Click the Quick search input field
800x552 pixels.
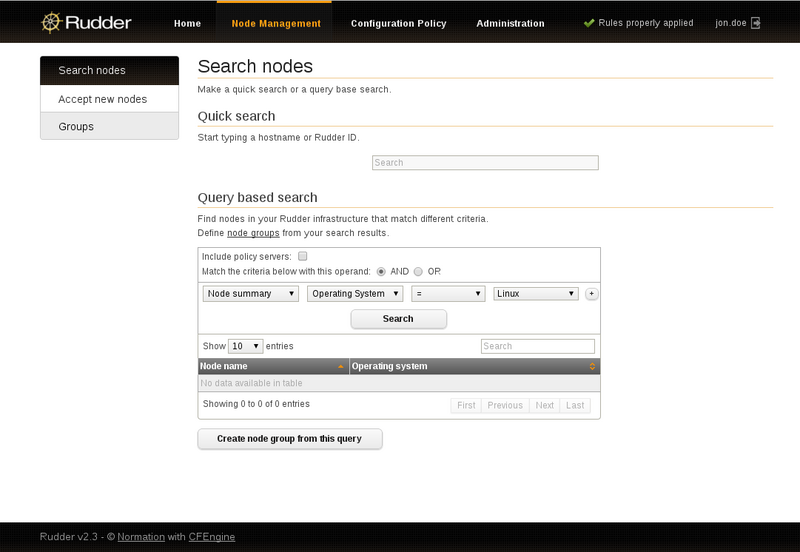[x=485, y=163]
